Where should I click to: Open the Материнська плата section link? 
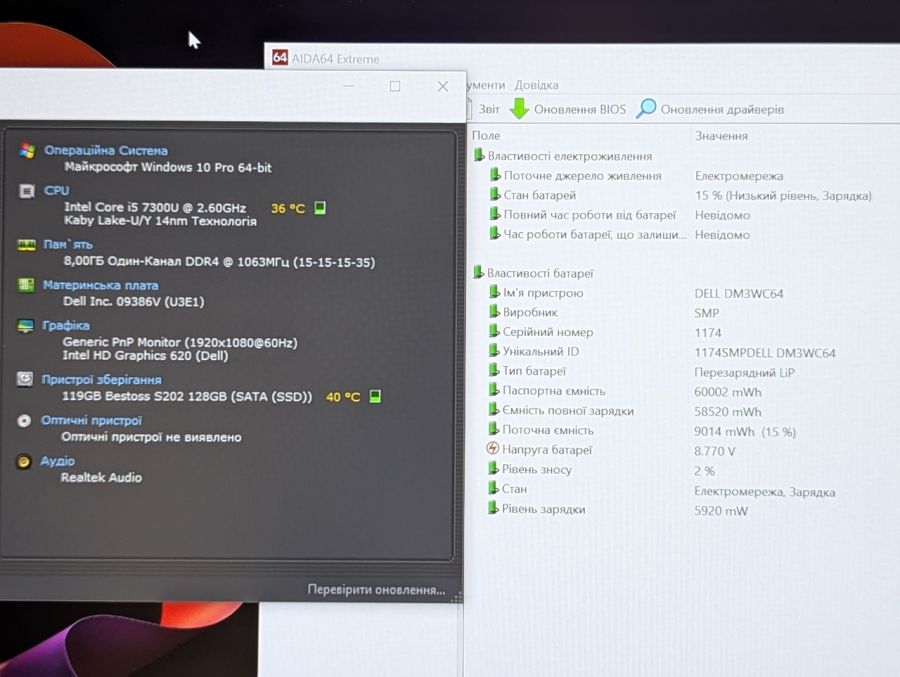(x=100, y=285)
